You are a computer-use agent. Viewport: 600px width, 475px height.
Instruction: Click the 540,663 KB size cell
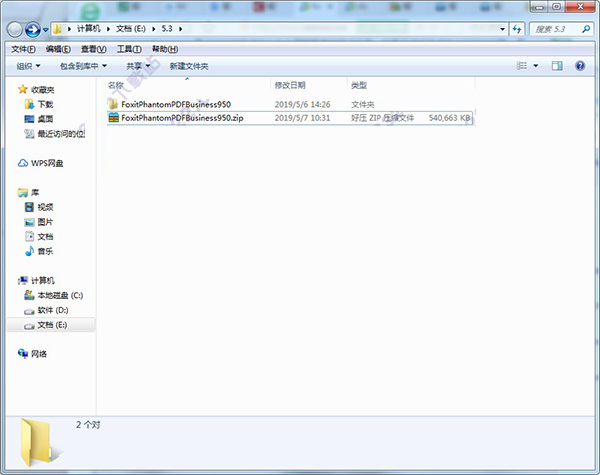[450, 118]
